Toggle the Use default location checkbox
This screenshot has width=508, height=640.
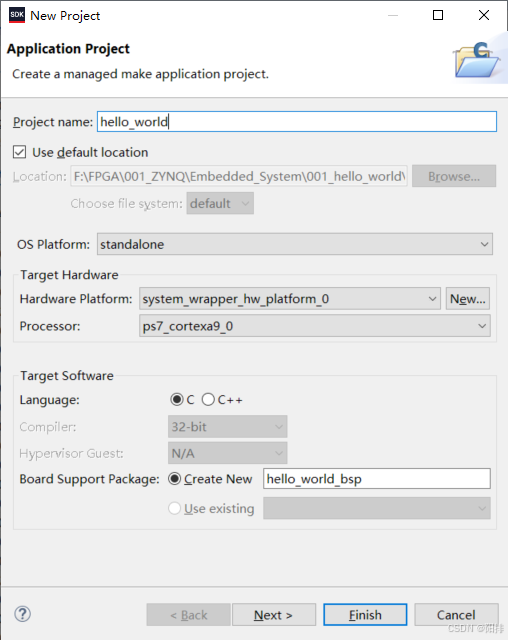[20, 152]
